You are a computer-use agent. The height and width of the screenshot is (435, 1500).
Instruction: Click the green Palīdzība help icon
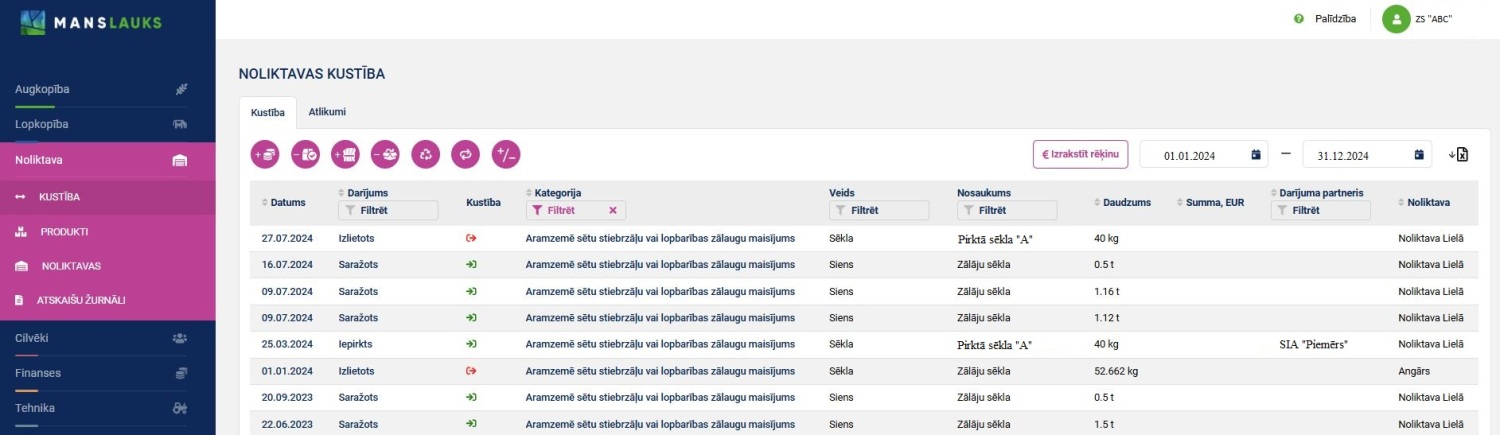[1299, 19]
